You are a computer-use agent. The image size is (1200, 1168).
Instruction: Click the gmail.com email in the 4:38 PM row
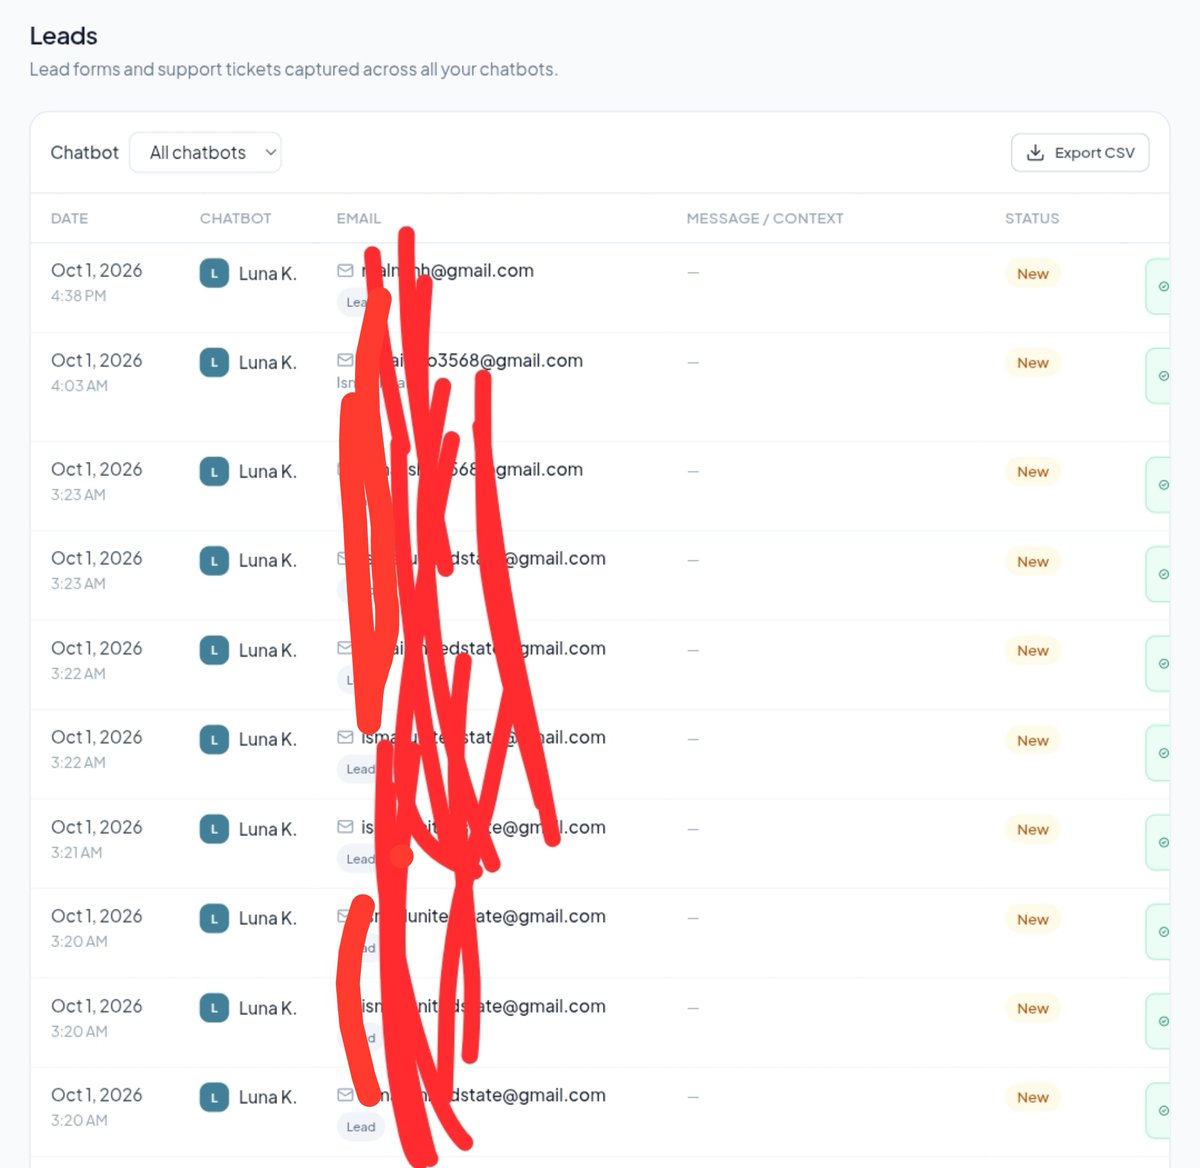coord(447,270)
